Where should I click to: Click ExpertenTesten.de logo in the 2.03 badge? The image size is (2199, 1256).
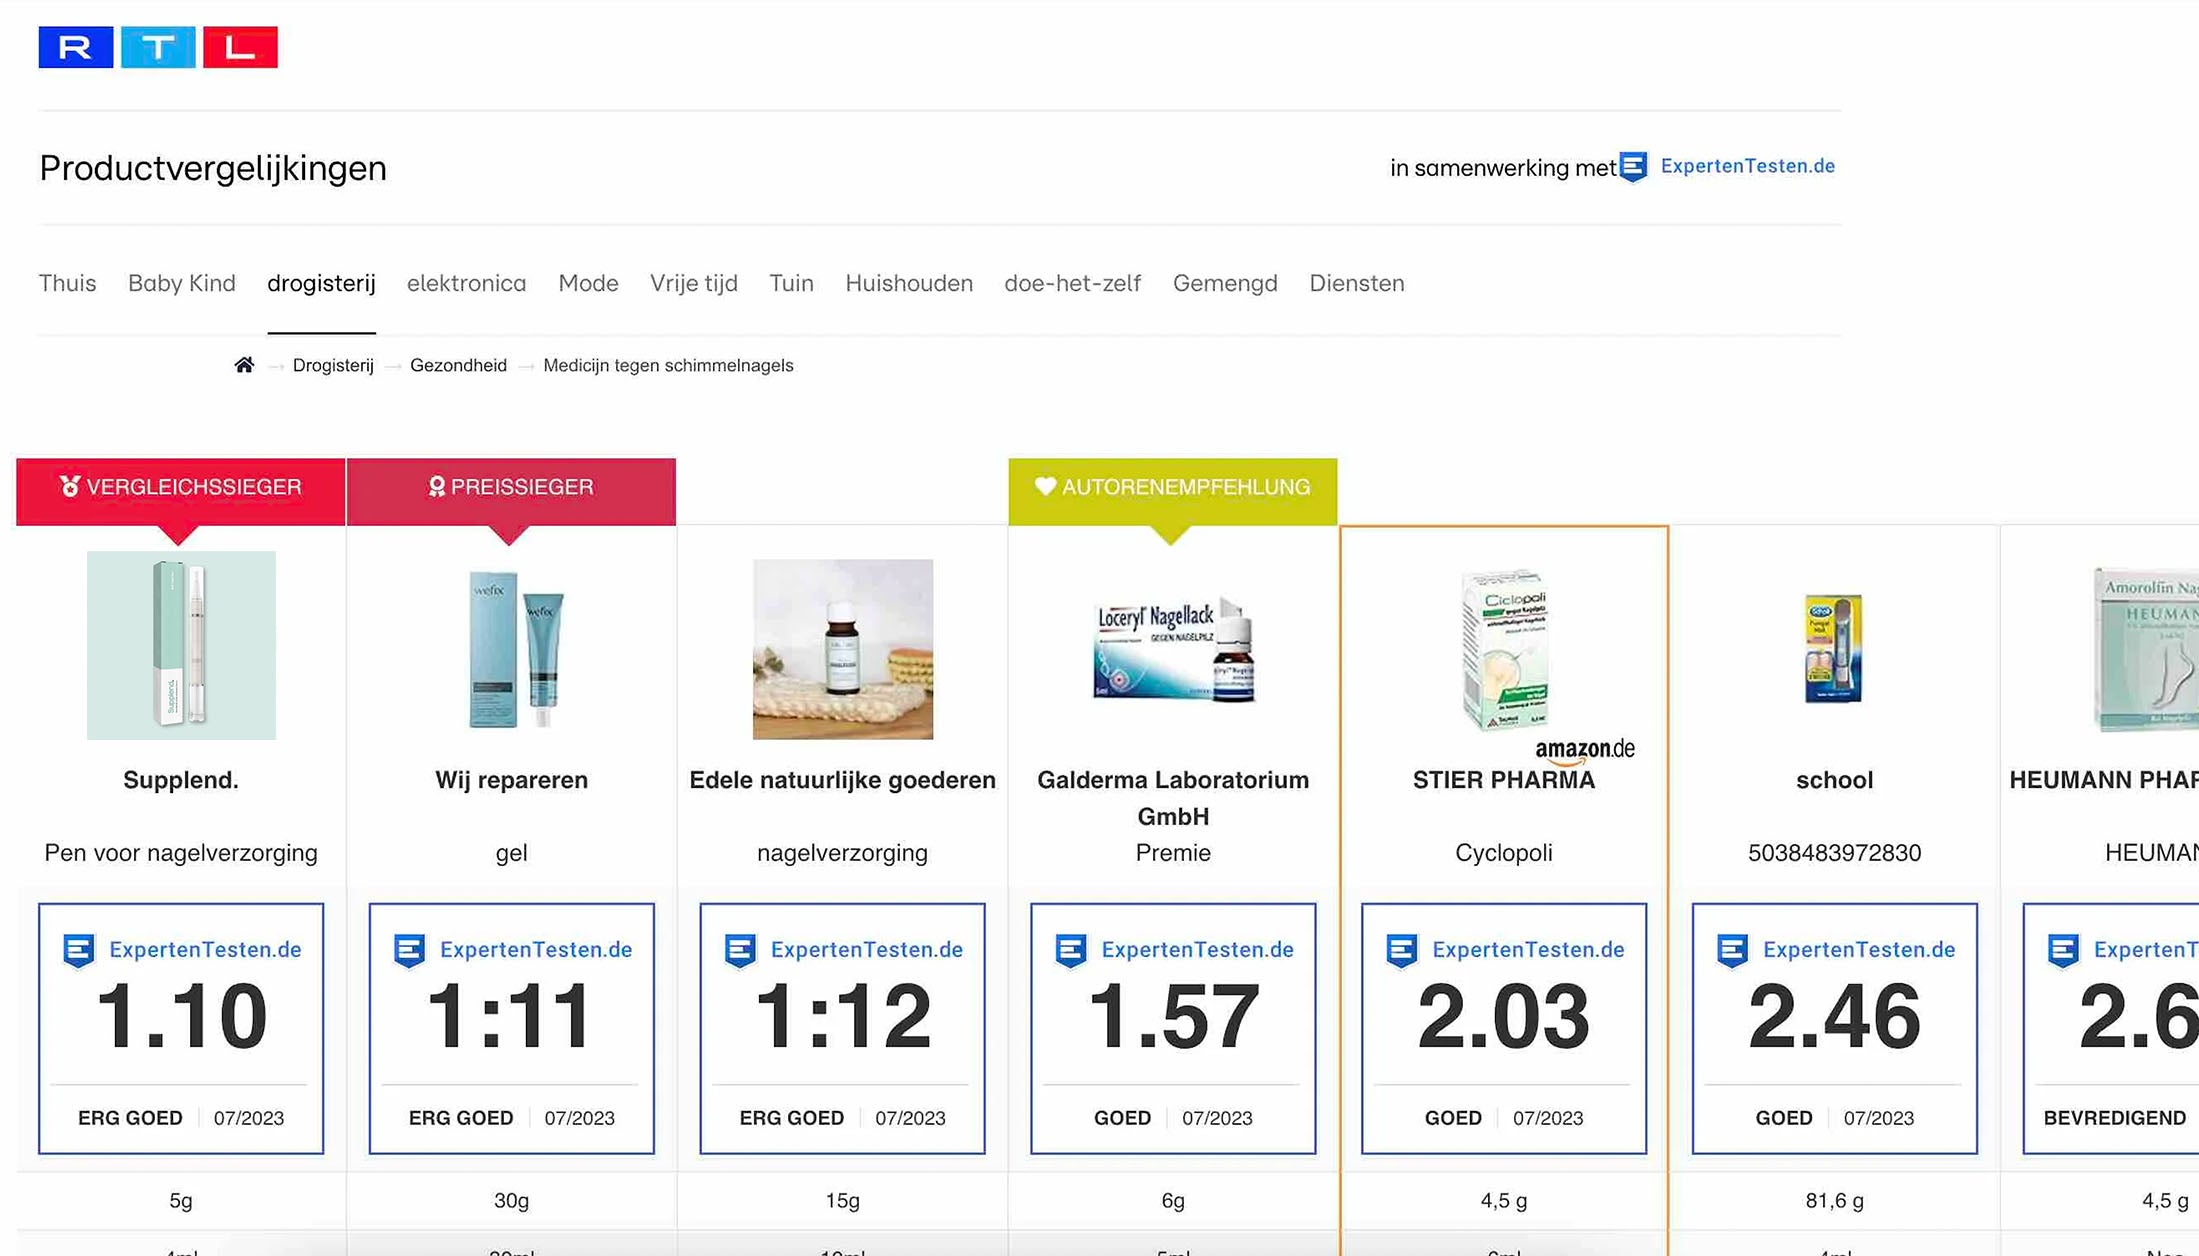coord(1504,950)
